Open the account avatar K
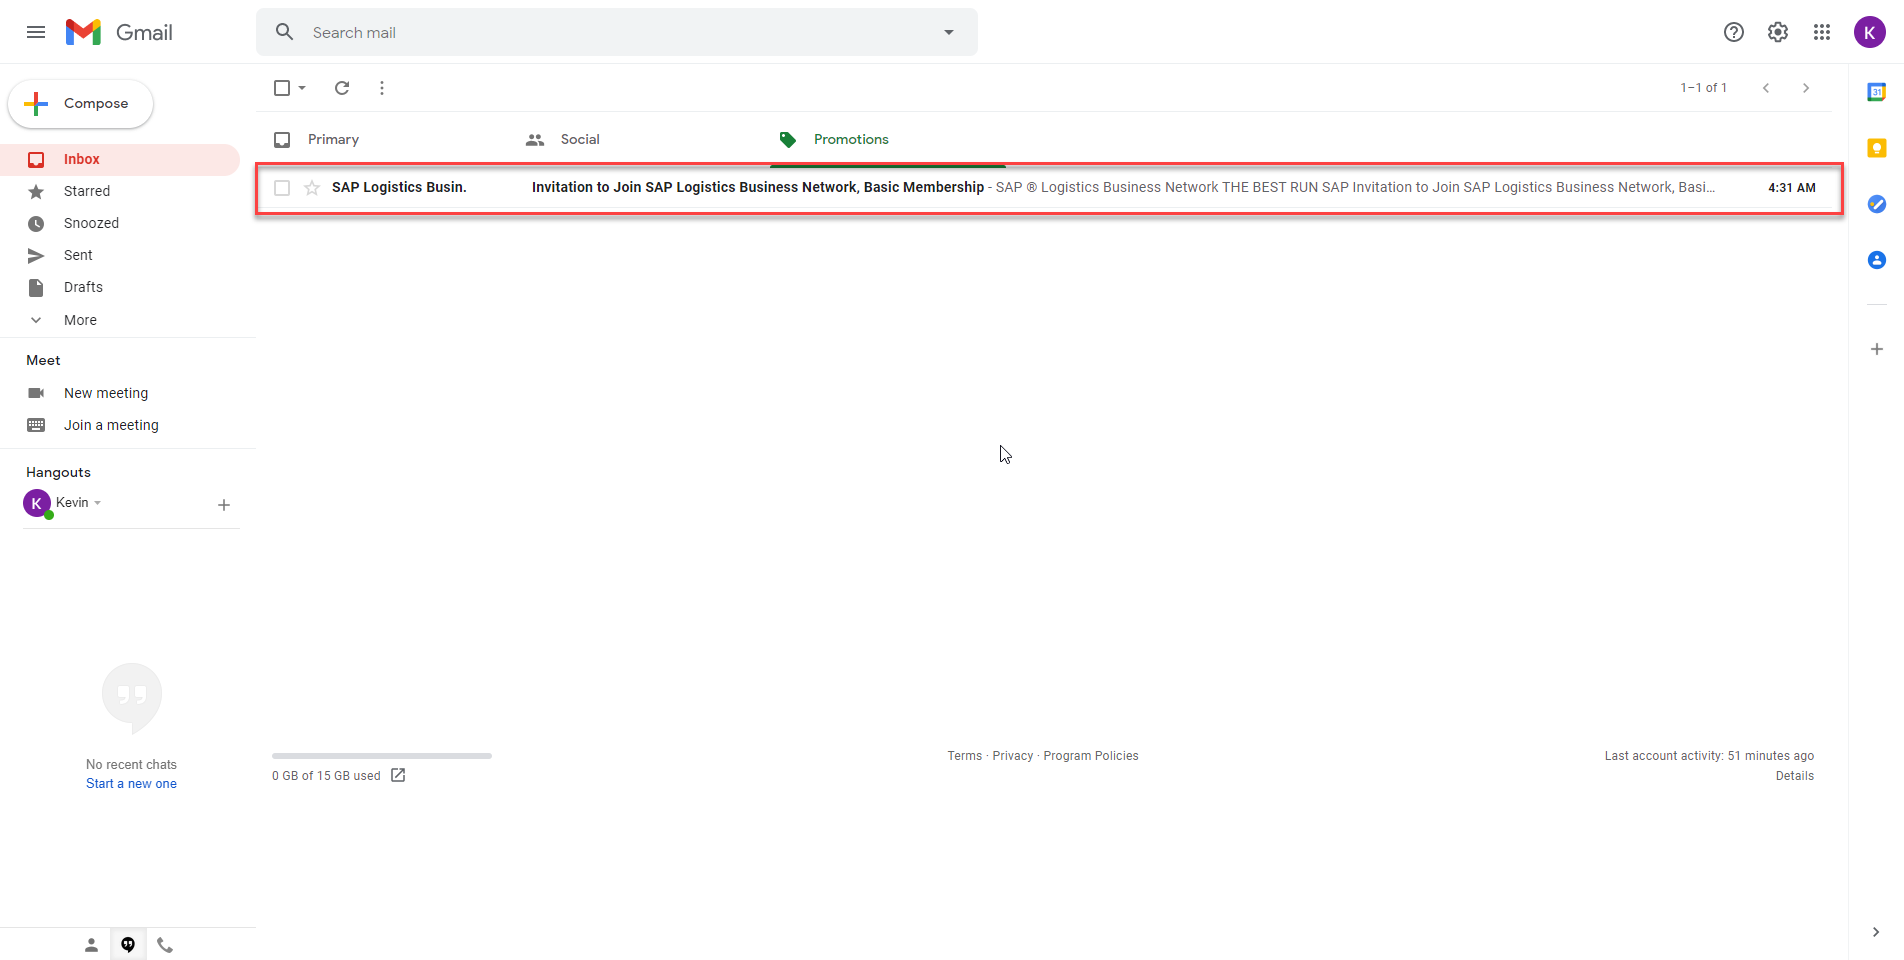 click(x=1869, y=32)
